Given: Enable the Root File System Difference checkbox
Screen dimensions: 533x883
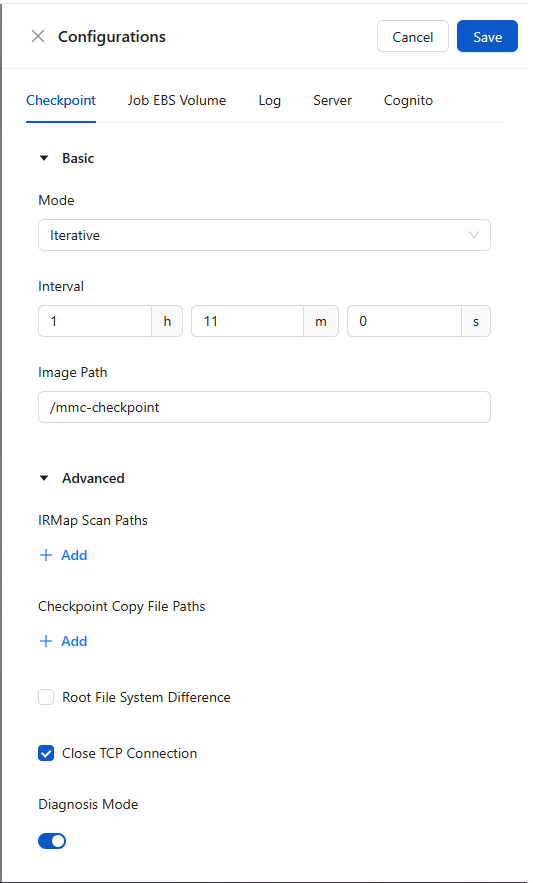Looking at the screenshot, I should 46,697.
